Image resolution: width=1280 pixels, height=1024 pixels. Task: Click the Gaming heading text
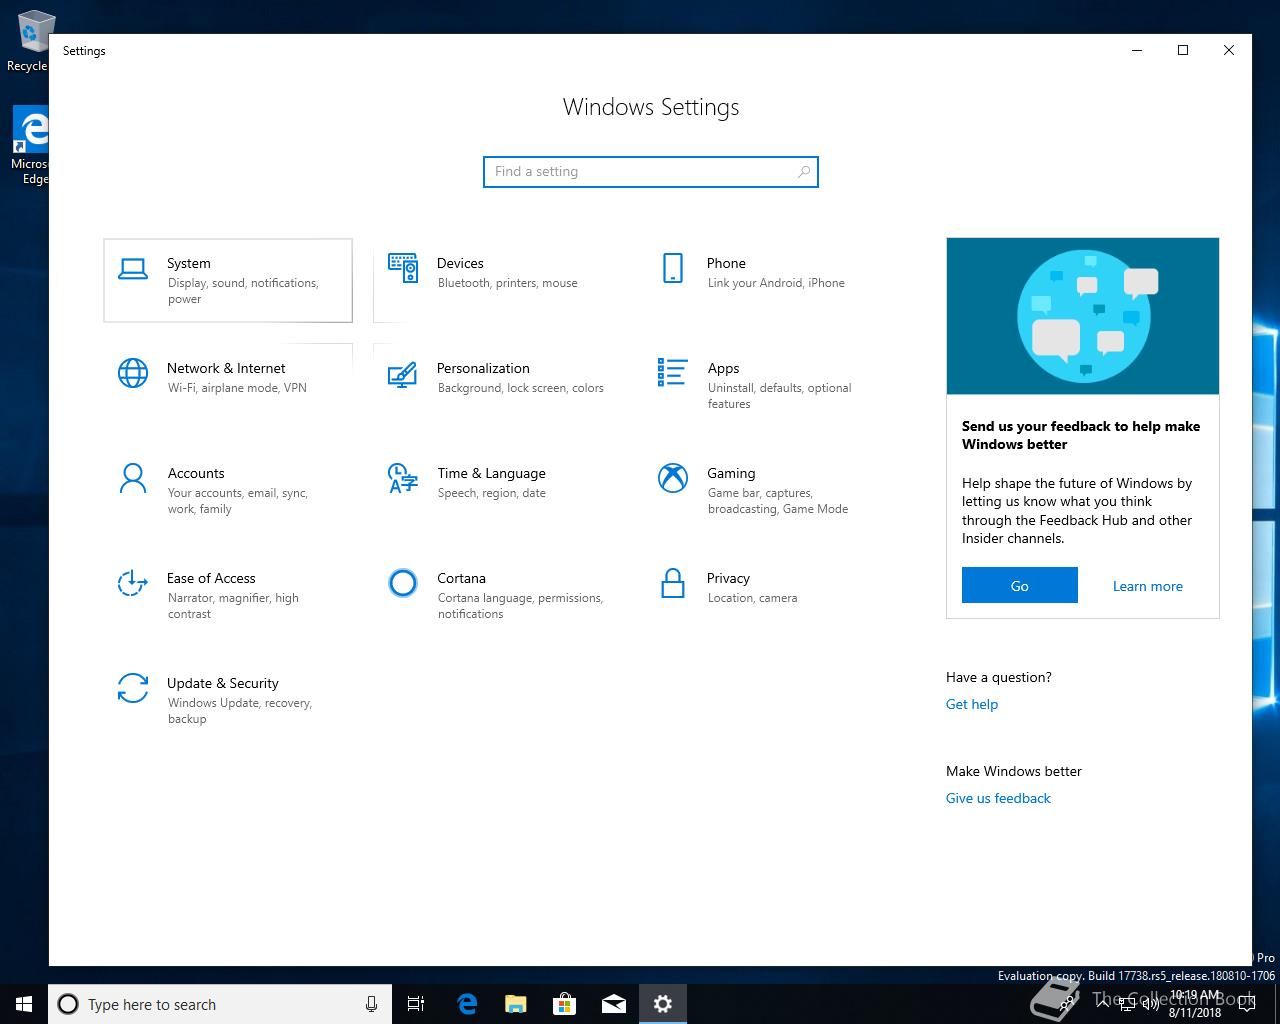(x=731, y=473)
